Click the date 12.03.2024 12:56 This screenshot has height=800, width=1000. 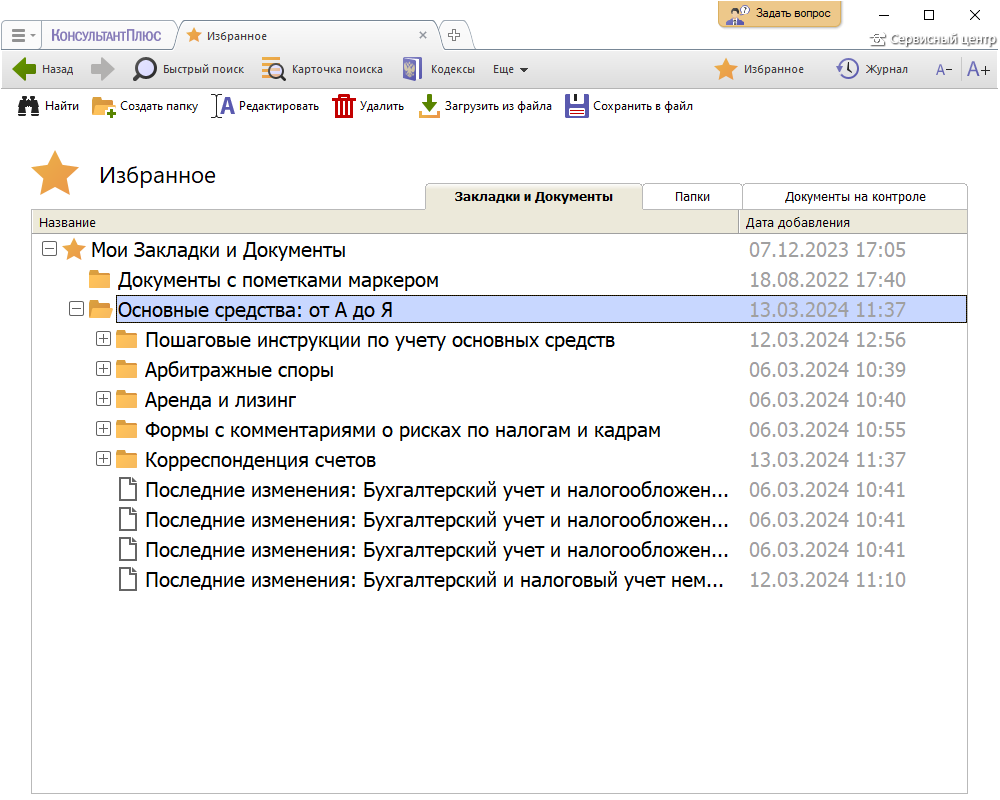click(x=827, y=339)
